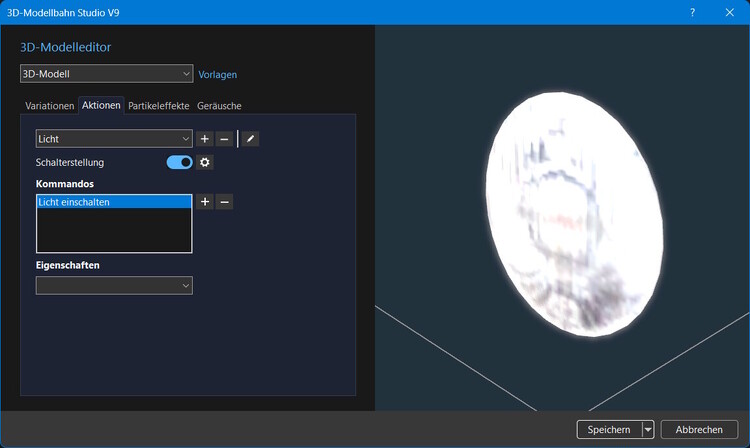Add a command to the Kommandos list

205,202
